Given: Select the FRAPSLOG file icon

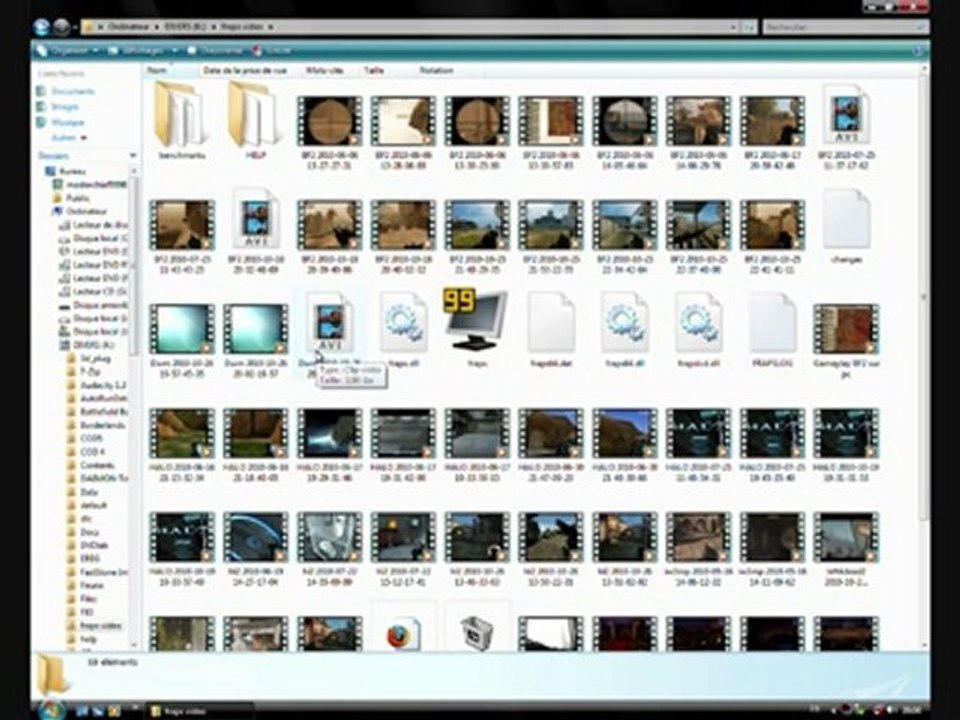Looking at the screenshot, I should point(771,321).
